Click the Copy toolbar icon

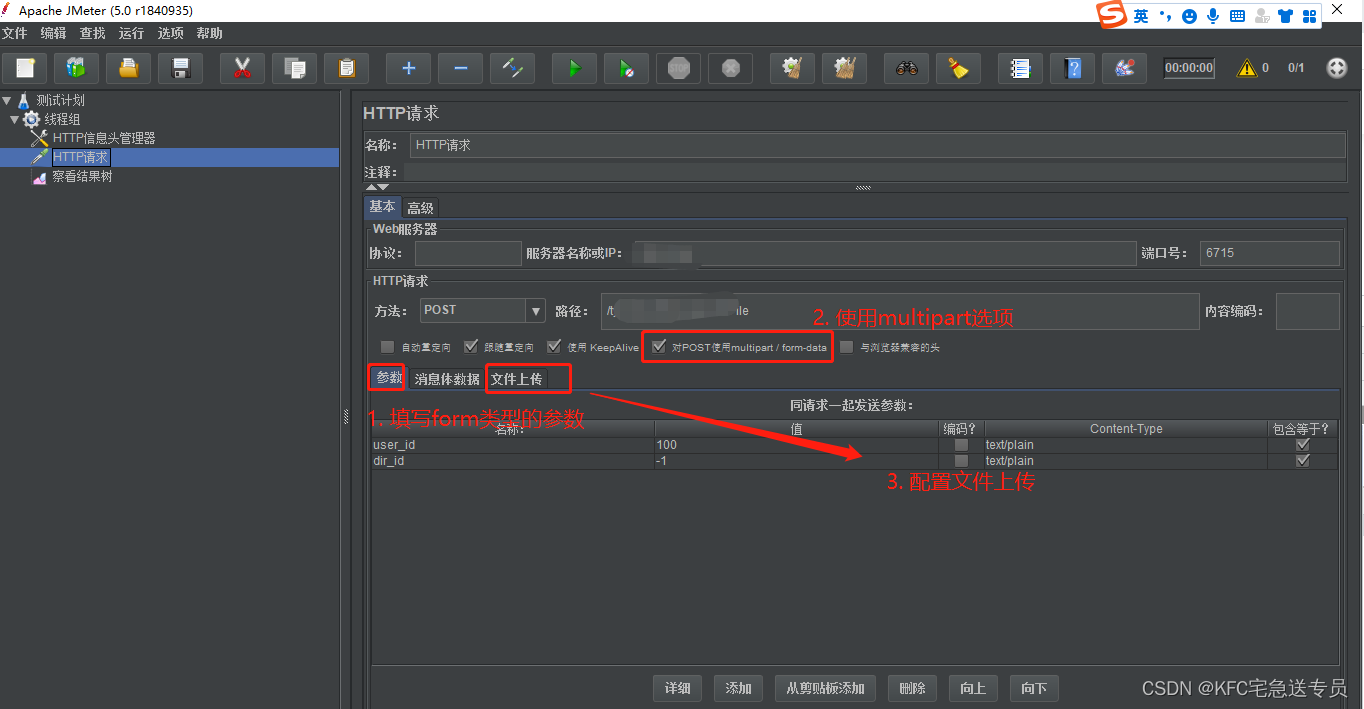[x=294, y=68]
